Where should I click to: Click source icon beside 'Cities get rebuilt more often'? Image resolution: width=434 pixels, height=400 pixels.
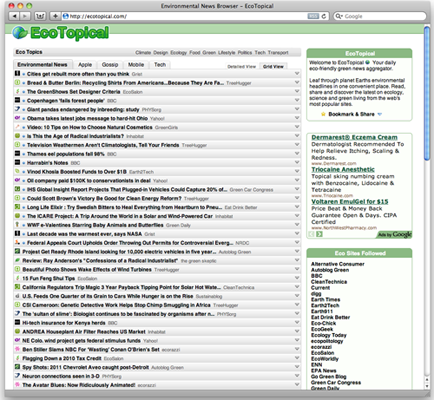17,73
